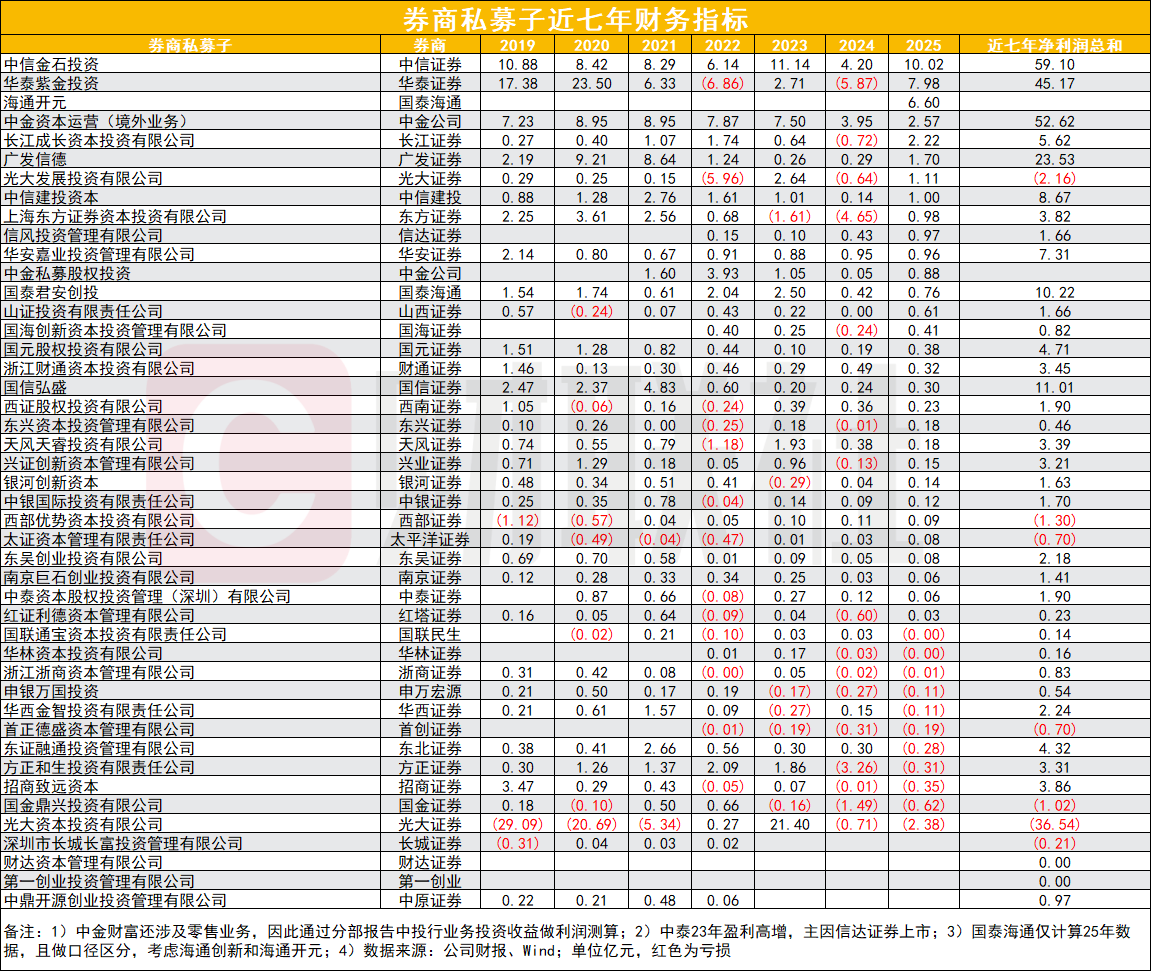Select the cell 天风天睿投资有限公司
1151x971 pixels.
(83, 445)
